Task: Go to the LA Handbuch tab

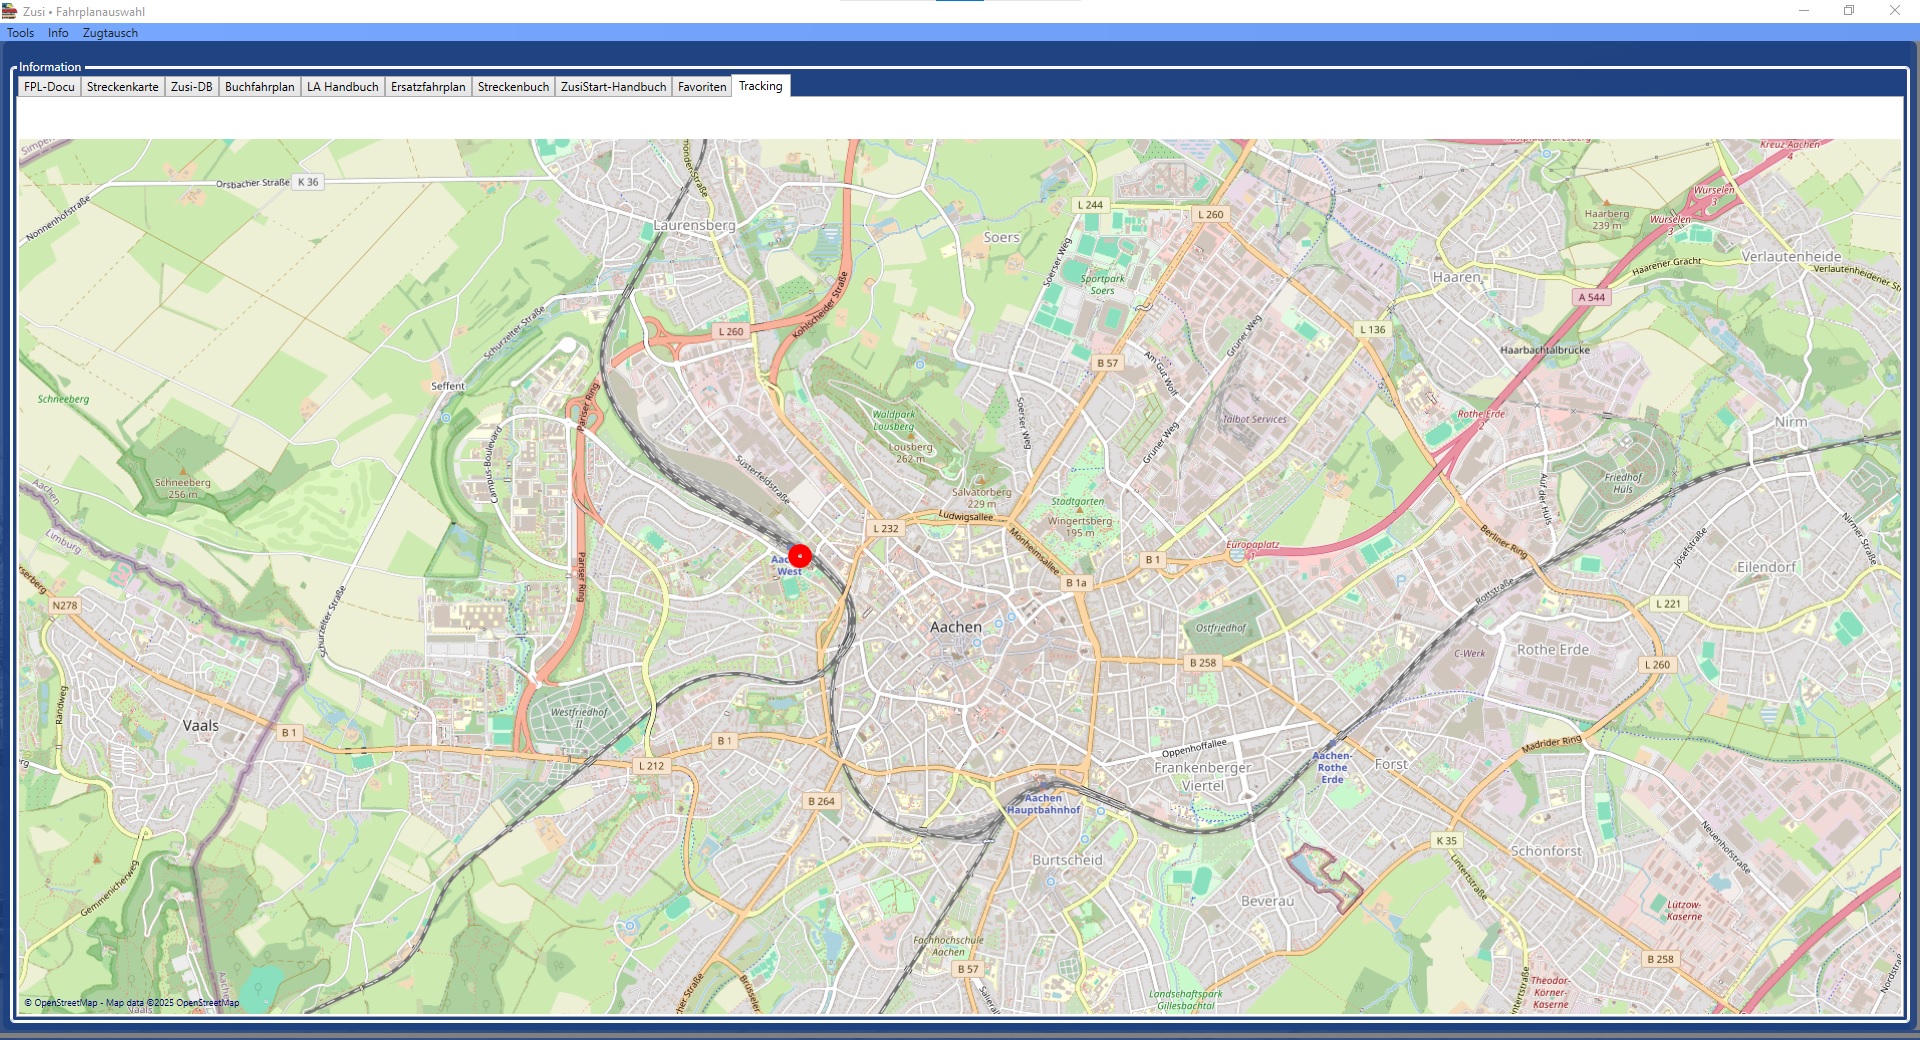Action: click(342, 87)
